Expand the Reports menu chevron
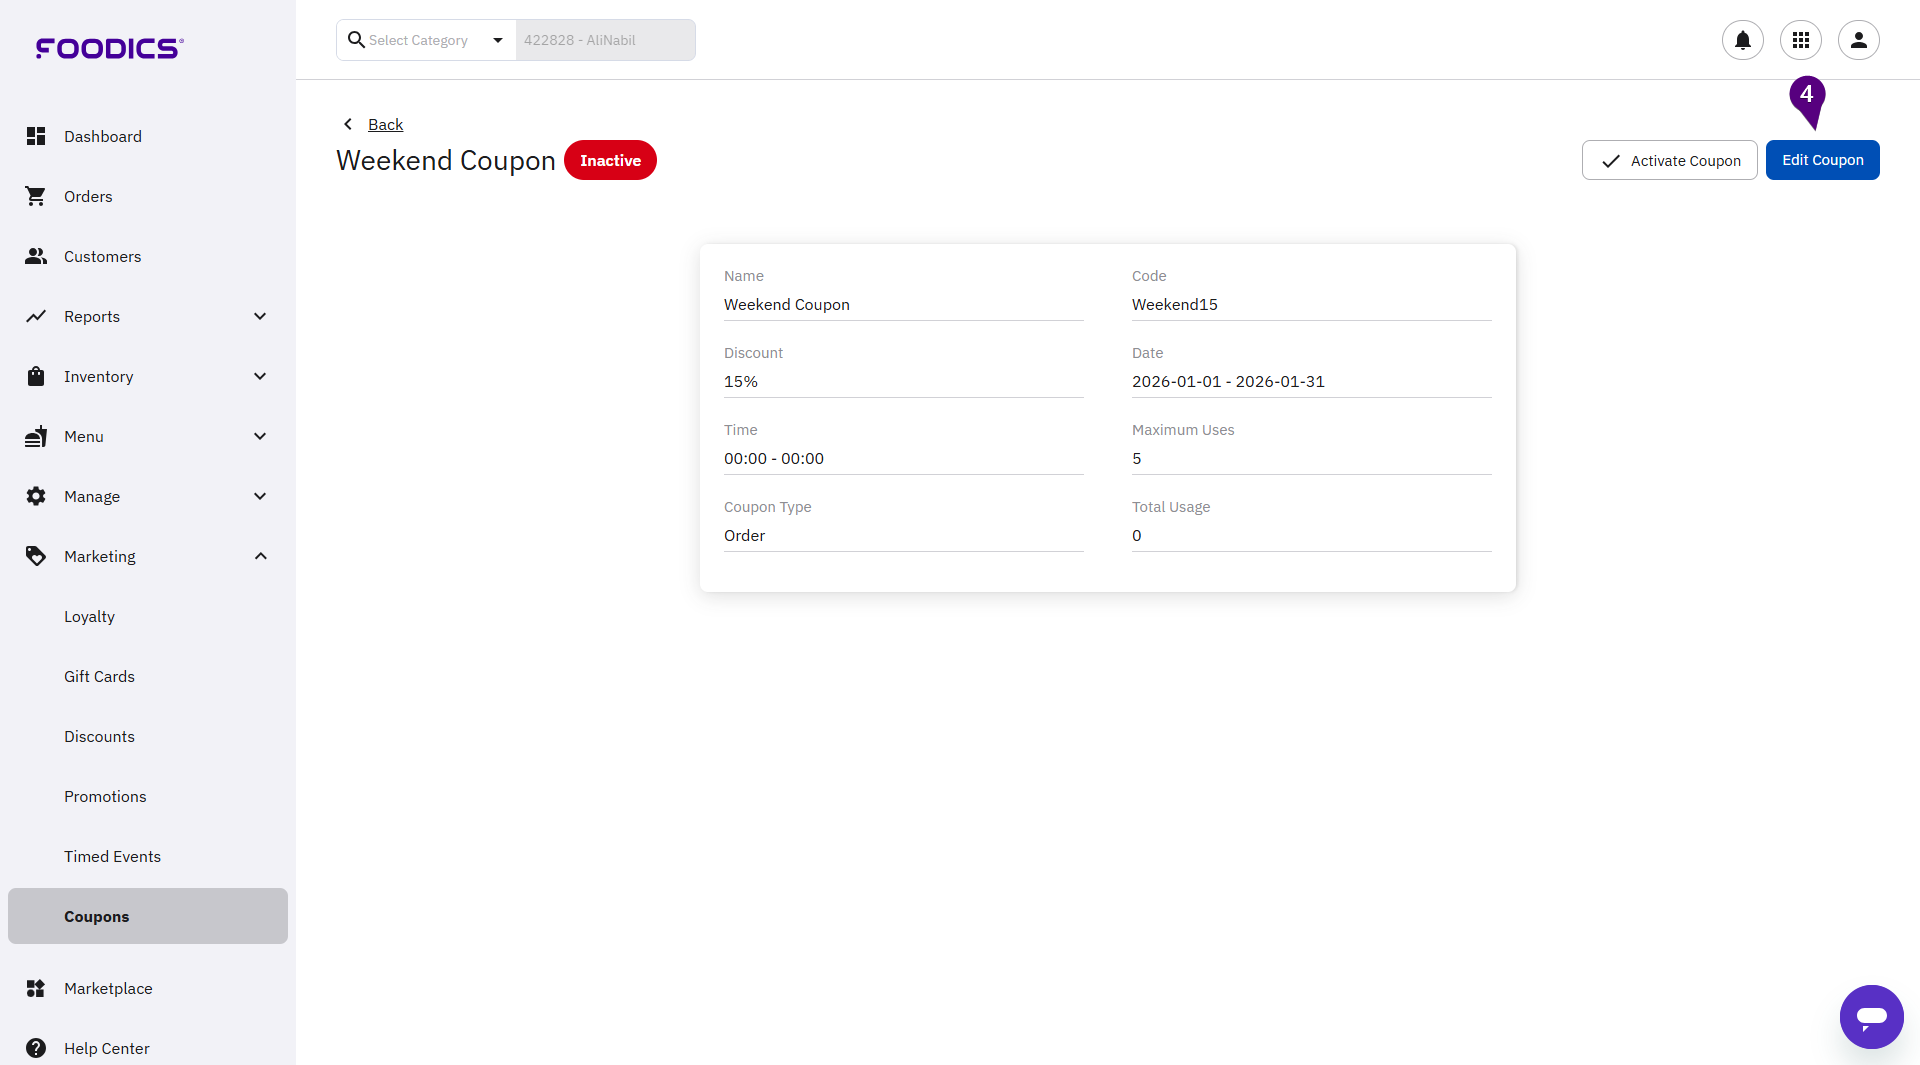 click(x=260, y=316)
